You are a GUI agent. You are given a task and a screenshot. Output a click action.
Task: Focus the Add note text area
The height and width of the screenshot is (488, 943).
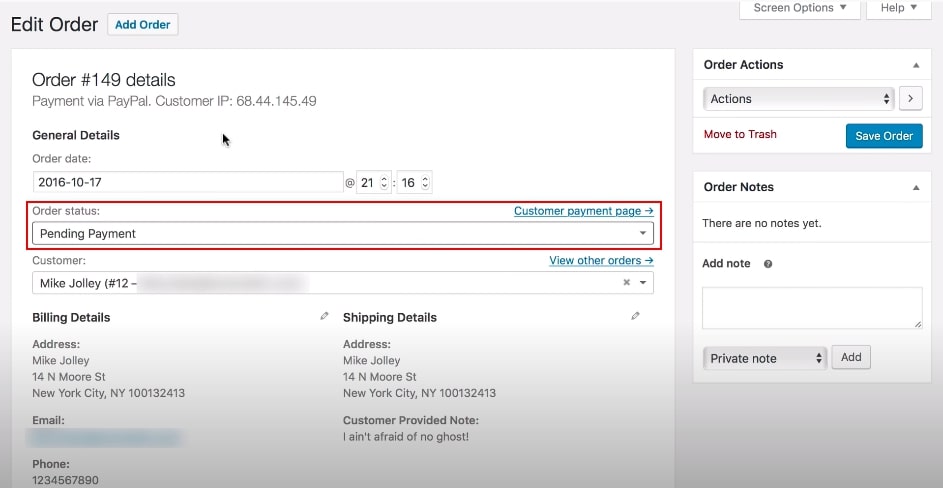pos(812,308)
